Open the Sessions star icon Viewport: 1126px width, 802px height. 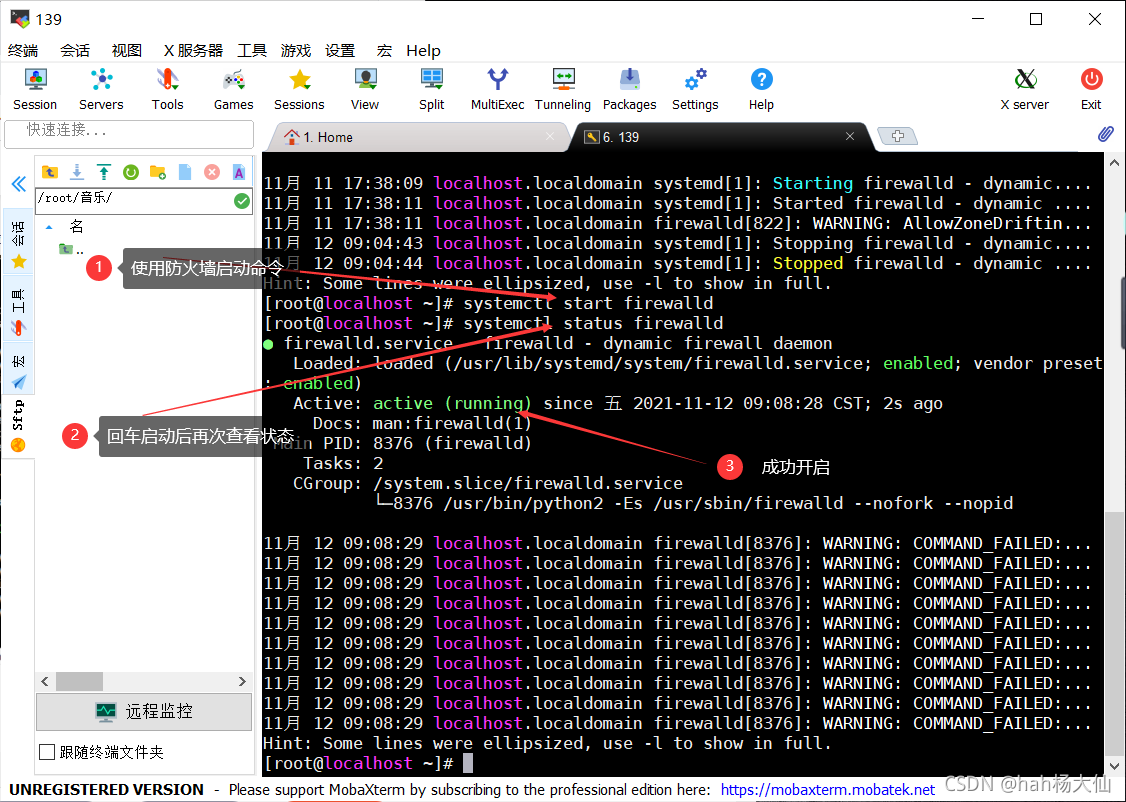pos(299,89)
